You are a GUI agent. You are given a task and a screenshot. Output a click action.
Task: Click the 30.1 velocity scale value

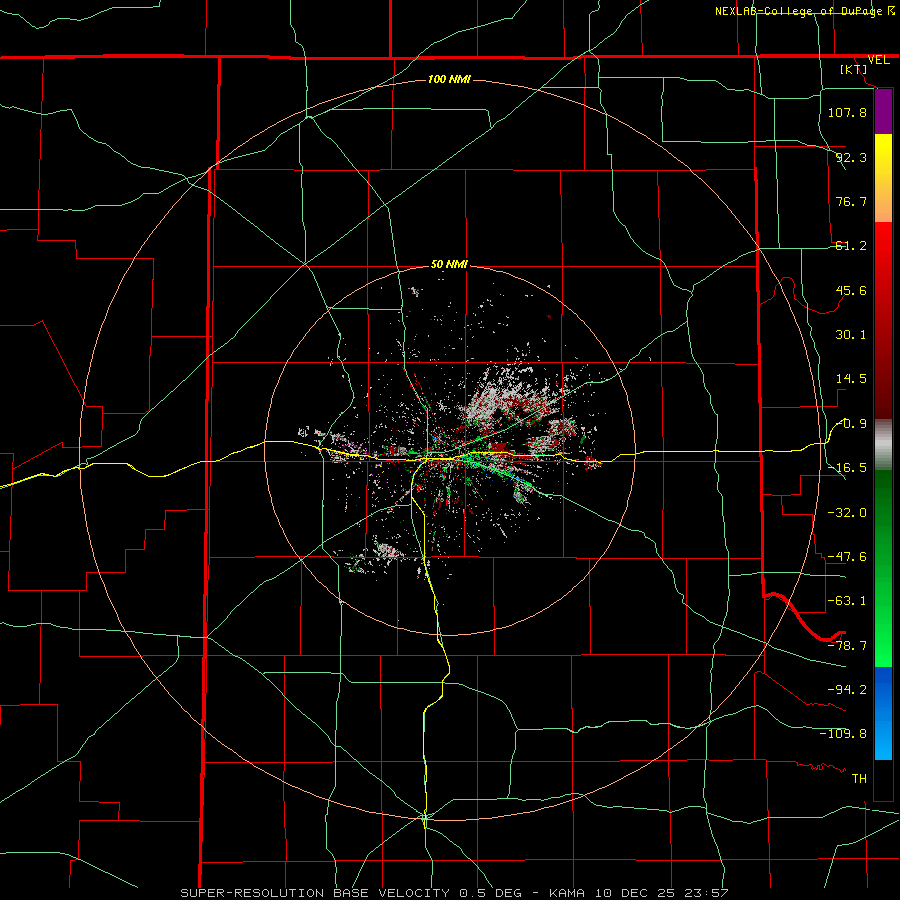(x=851, y=335)
